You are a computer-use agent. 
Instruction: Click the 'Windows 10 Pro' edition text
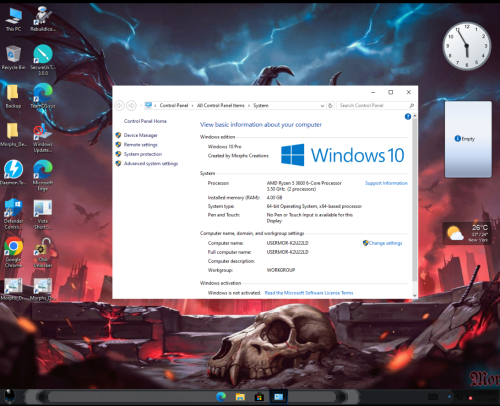(225, 147)
